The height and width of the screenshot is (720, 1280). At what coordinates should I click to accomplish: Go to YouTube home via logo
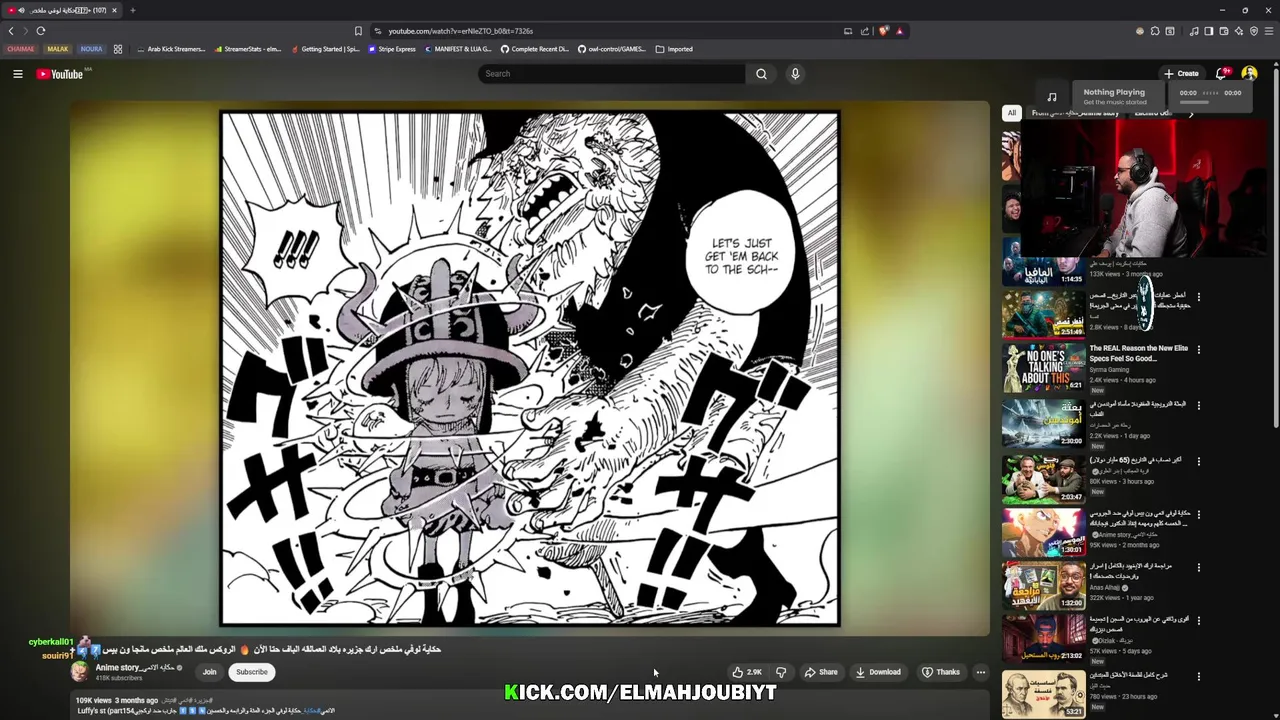(x=60, y=74)
